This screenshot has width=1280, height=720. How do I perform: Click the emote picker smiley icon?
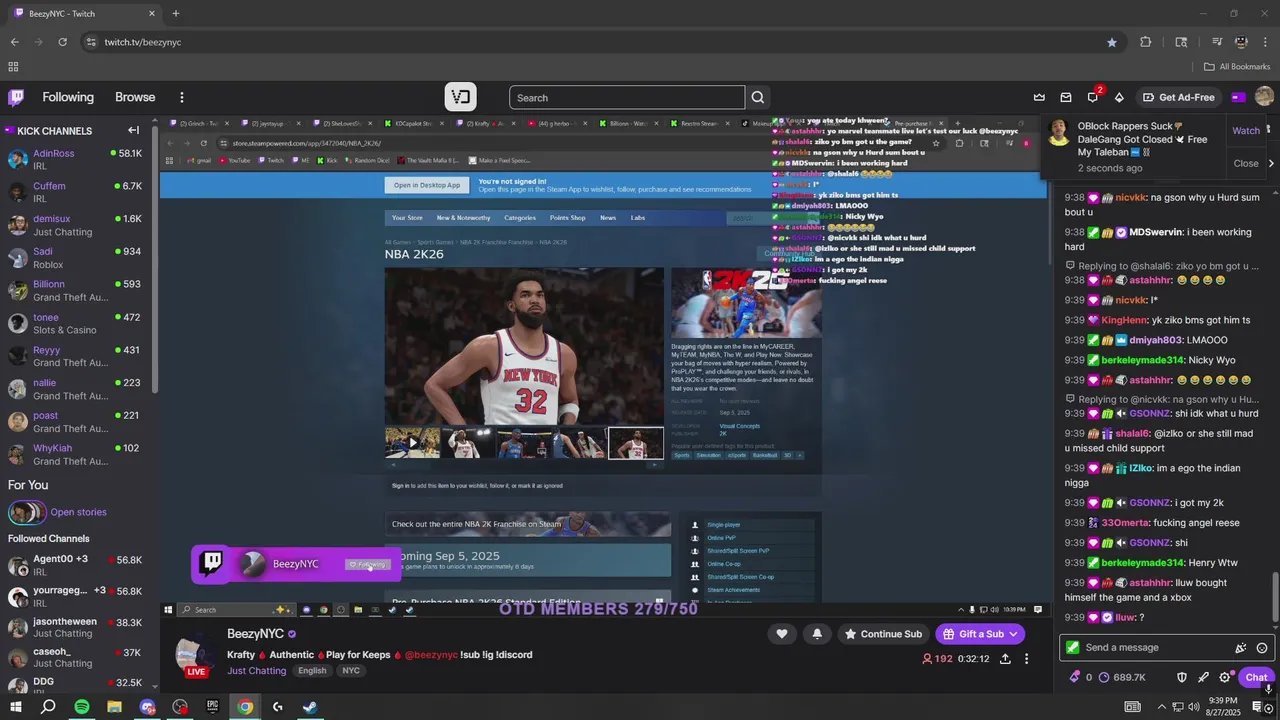click(x=1262, y=648)
